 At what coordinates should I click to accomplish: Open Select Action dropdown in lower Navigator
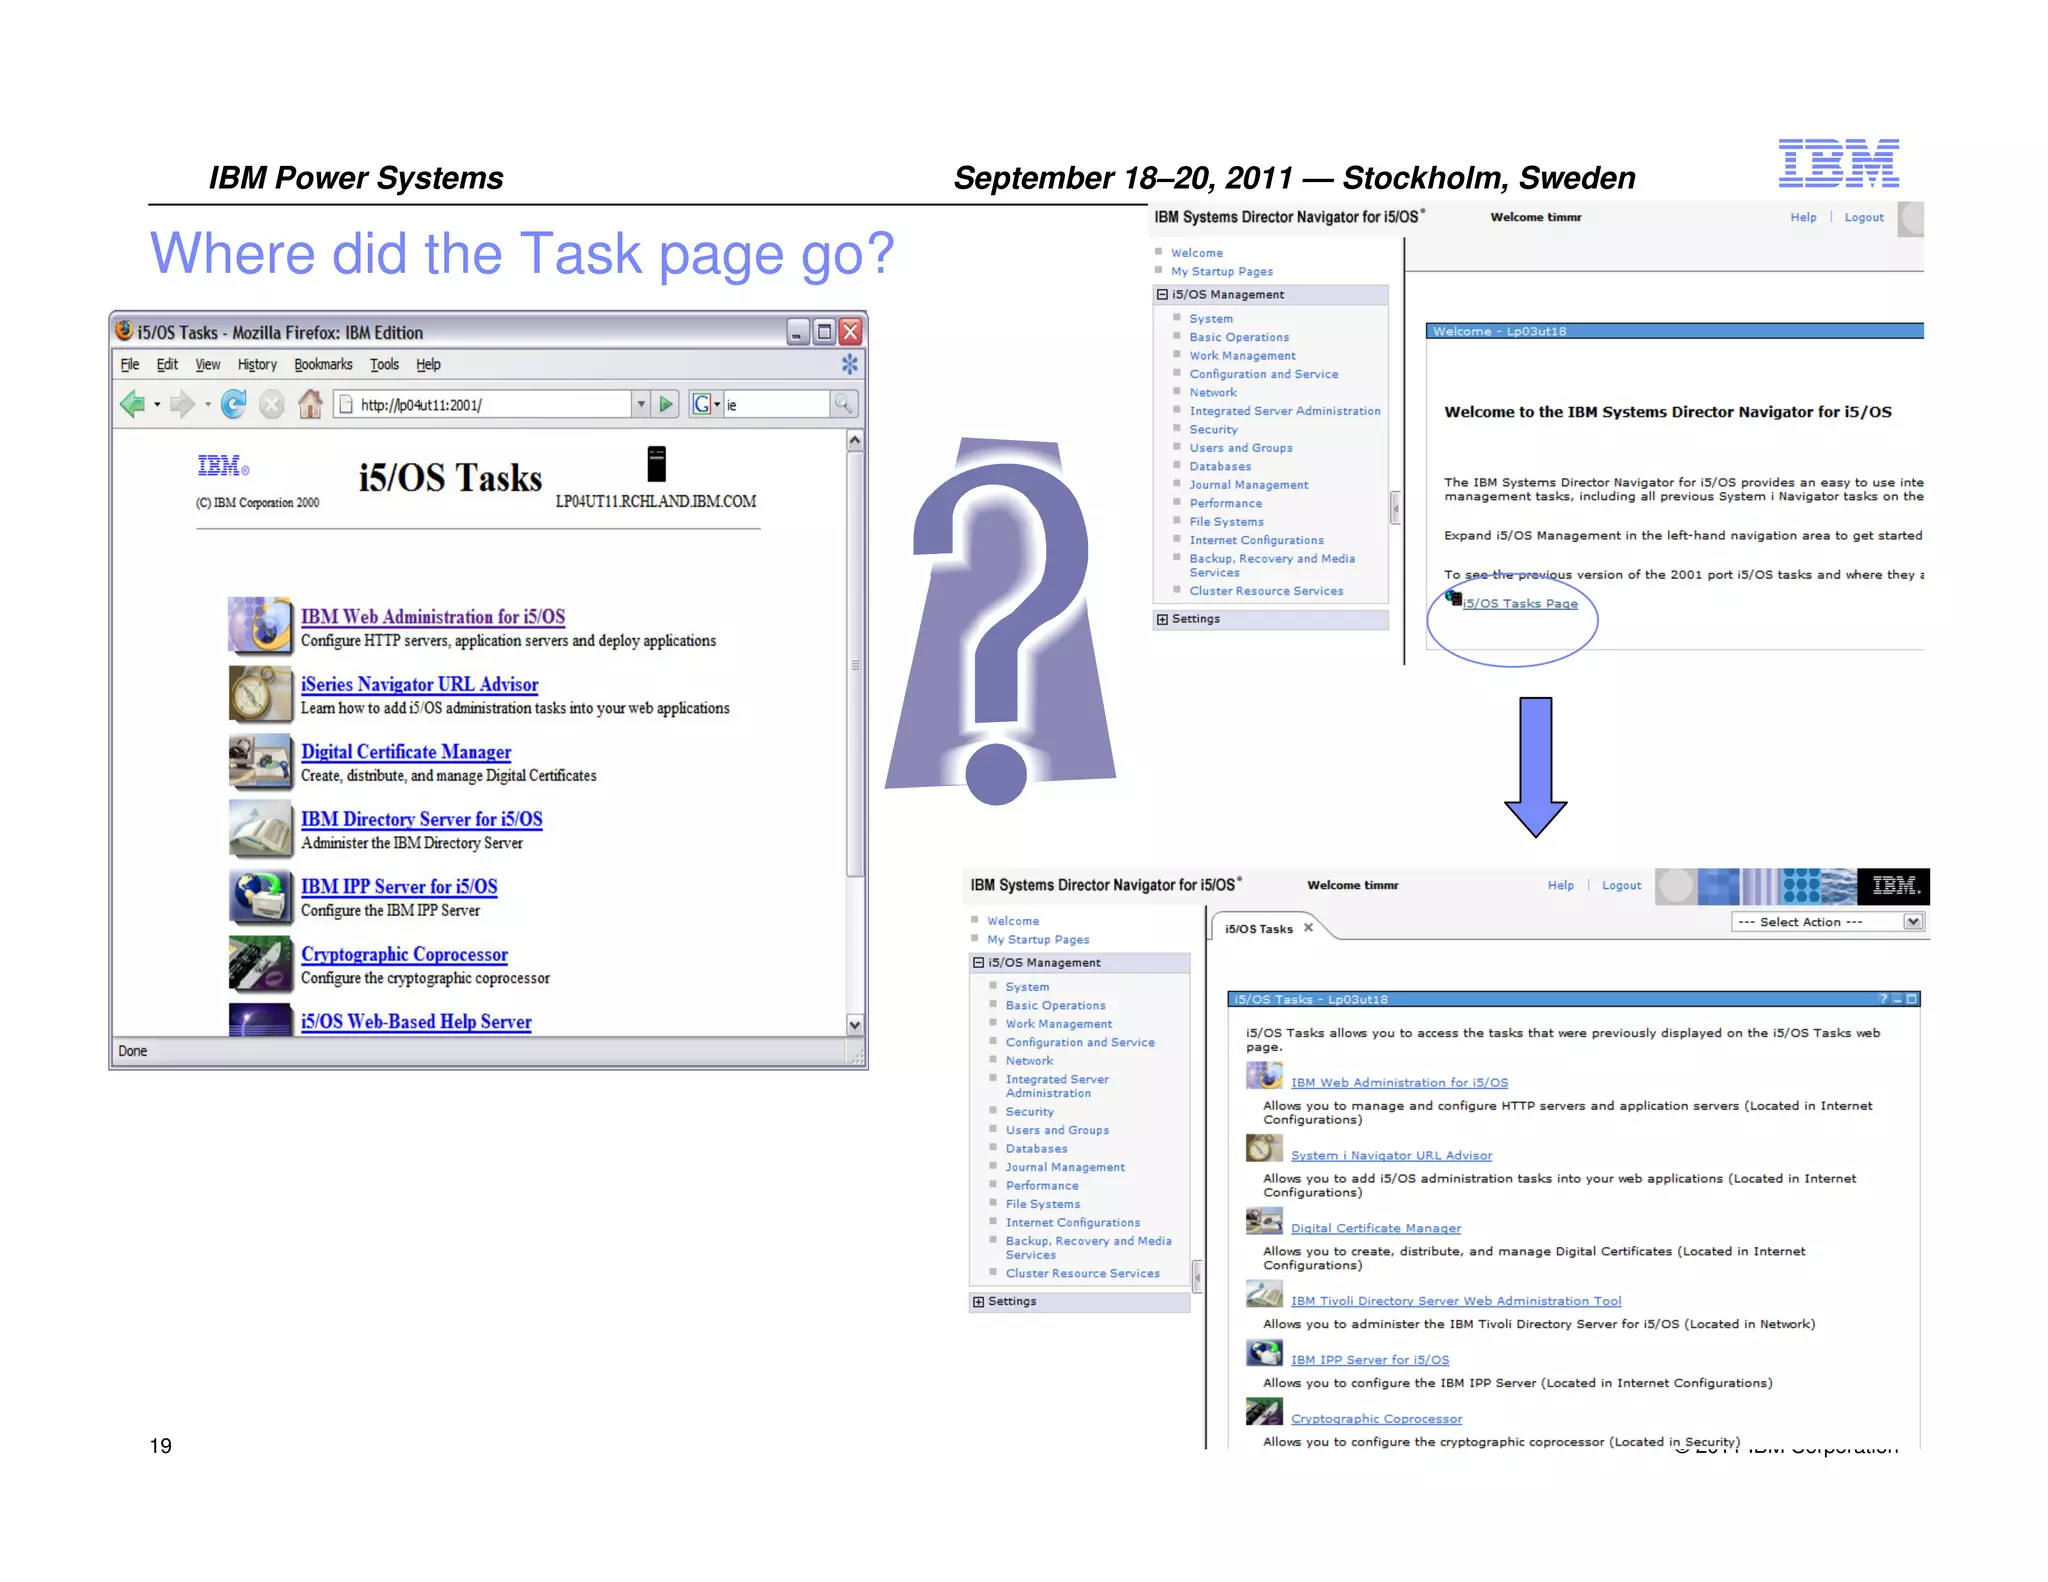click(x=1827, y=922)
